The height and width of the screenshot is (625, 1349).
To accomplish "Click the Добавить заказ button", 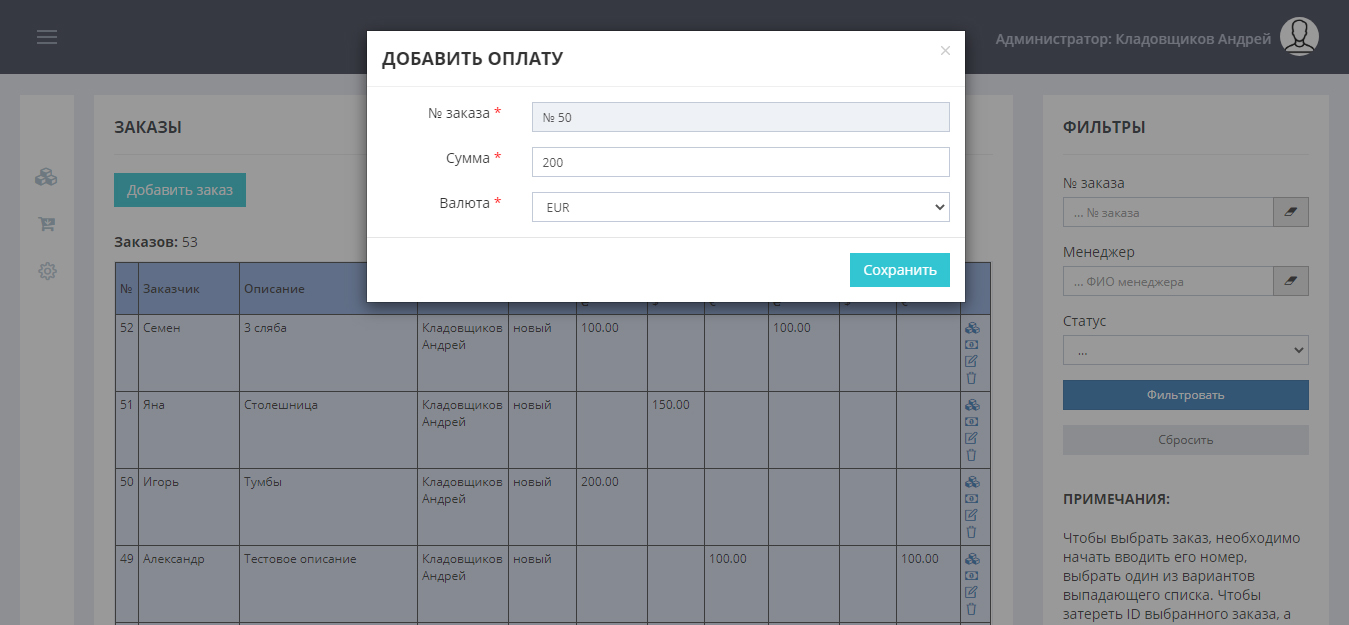I will coord(180,190).
